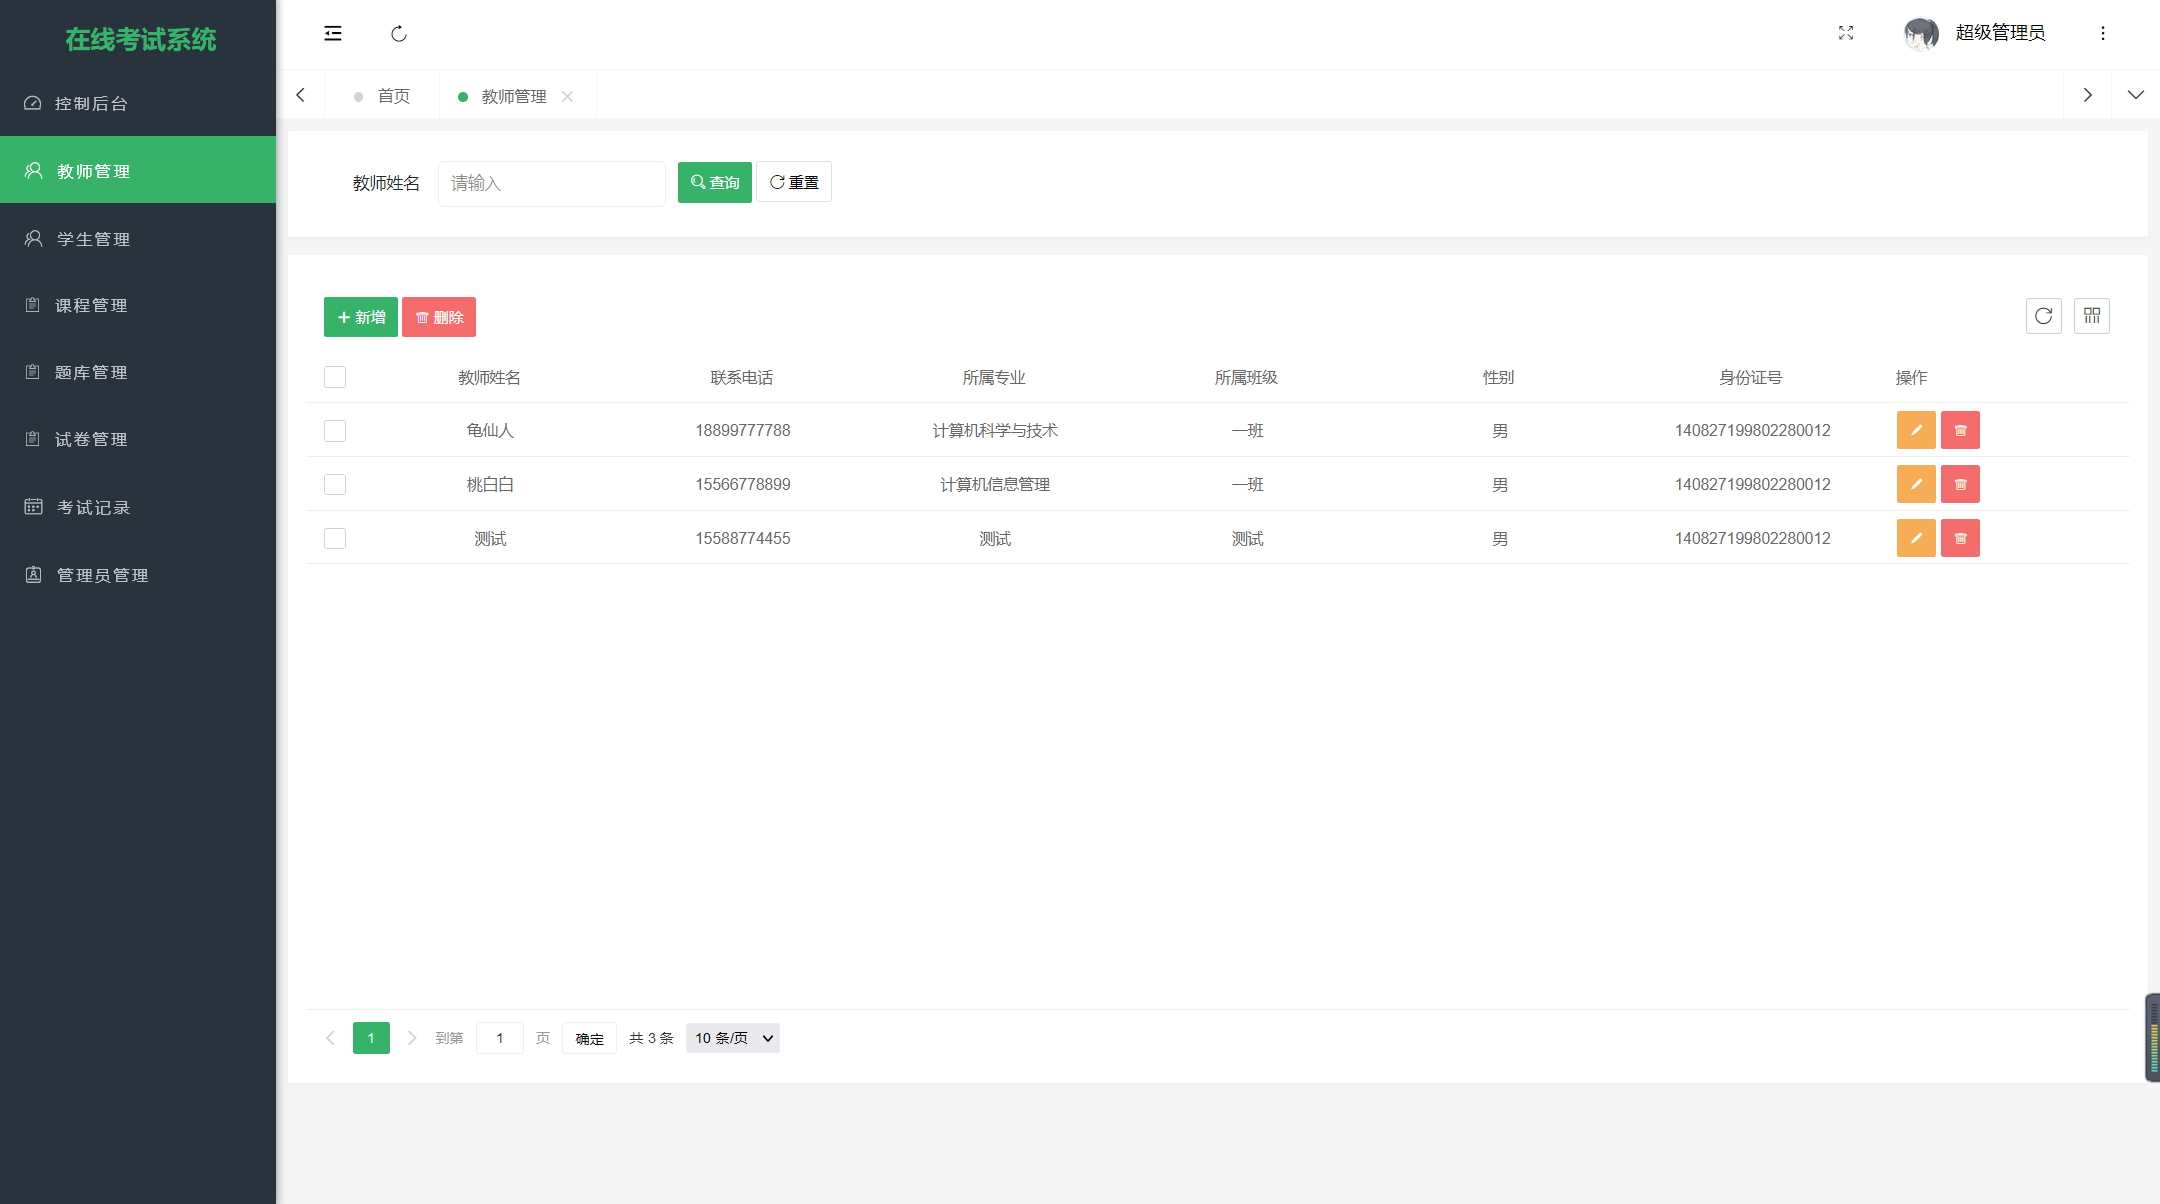Open 学生管理 in the sidebar
Image resolution: width=2160 pixels, height=1204 pixels.
92,238
